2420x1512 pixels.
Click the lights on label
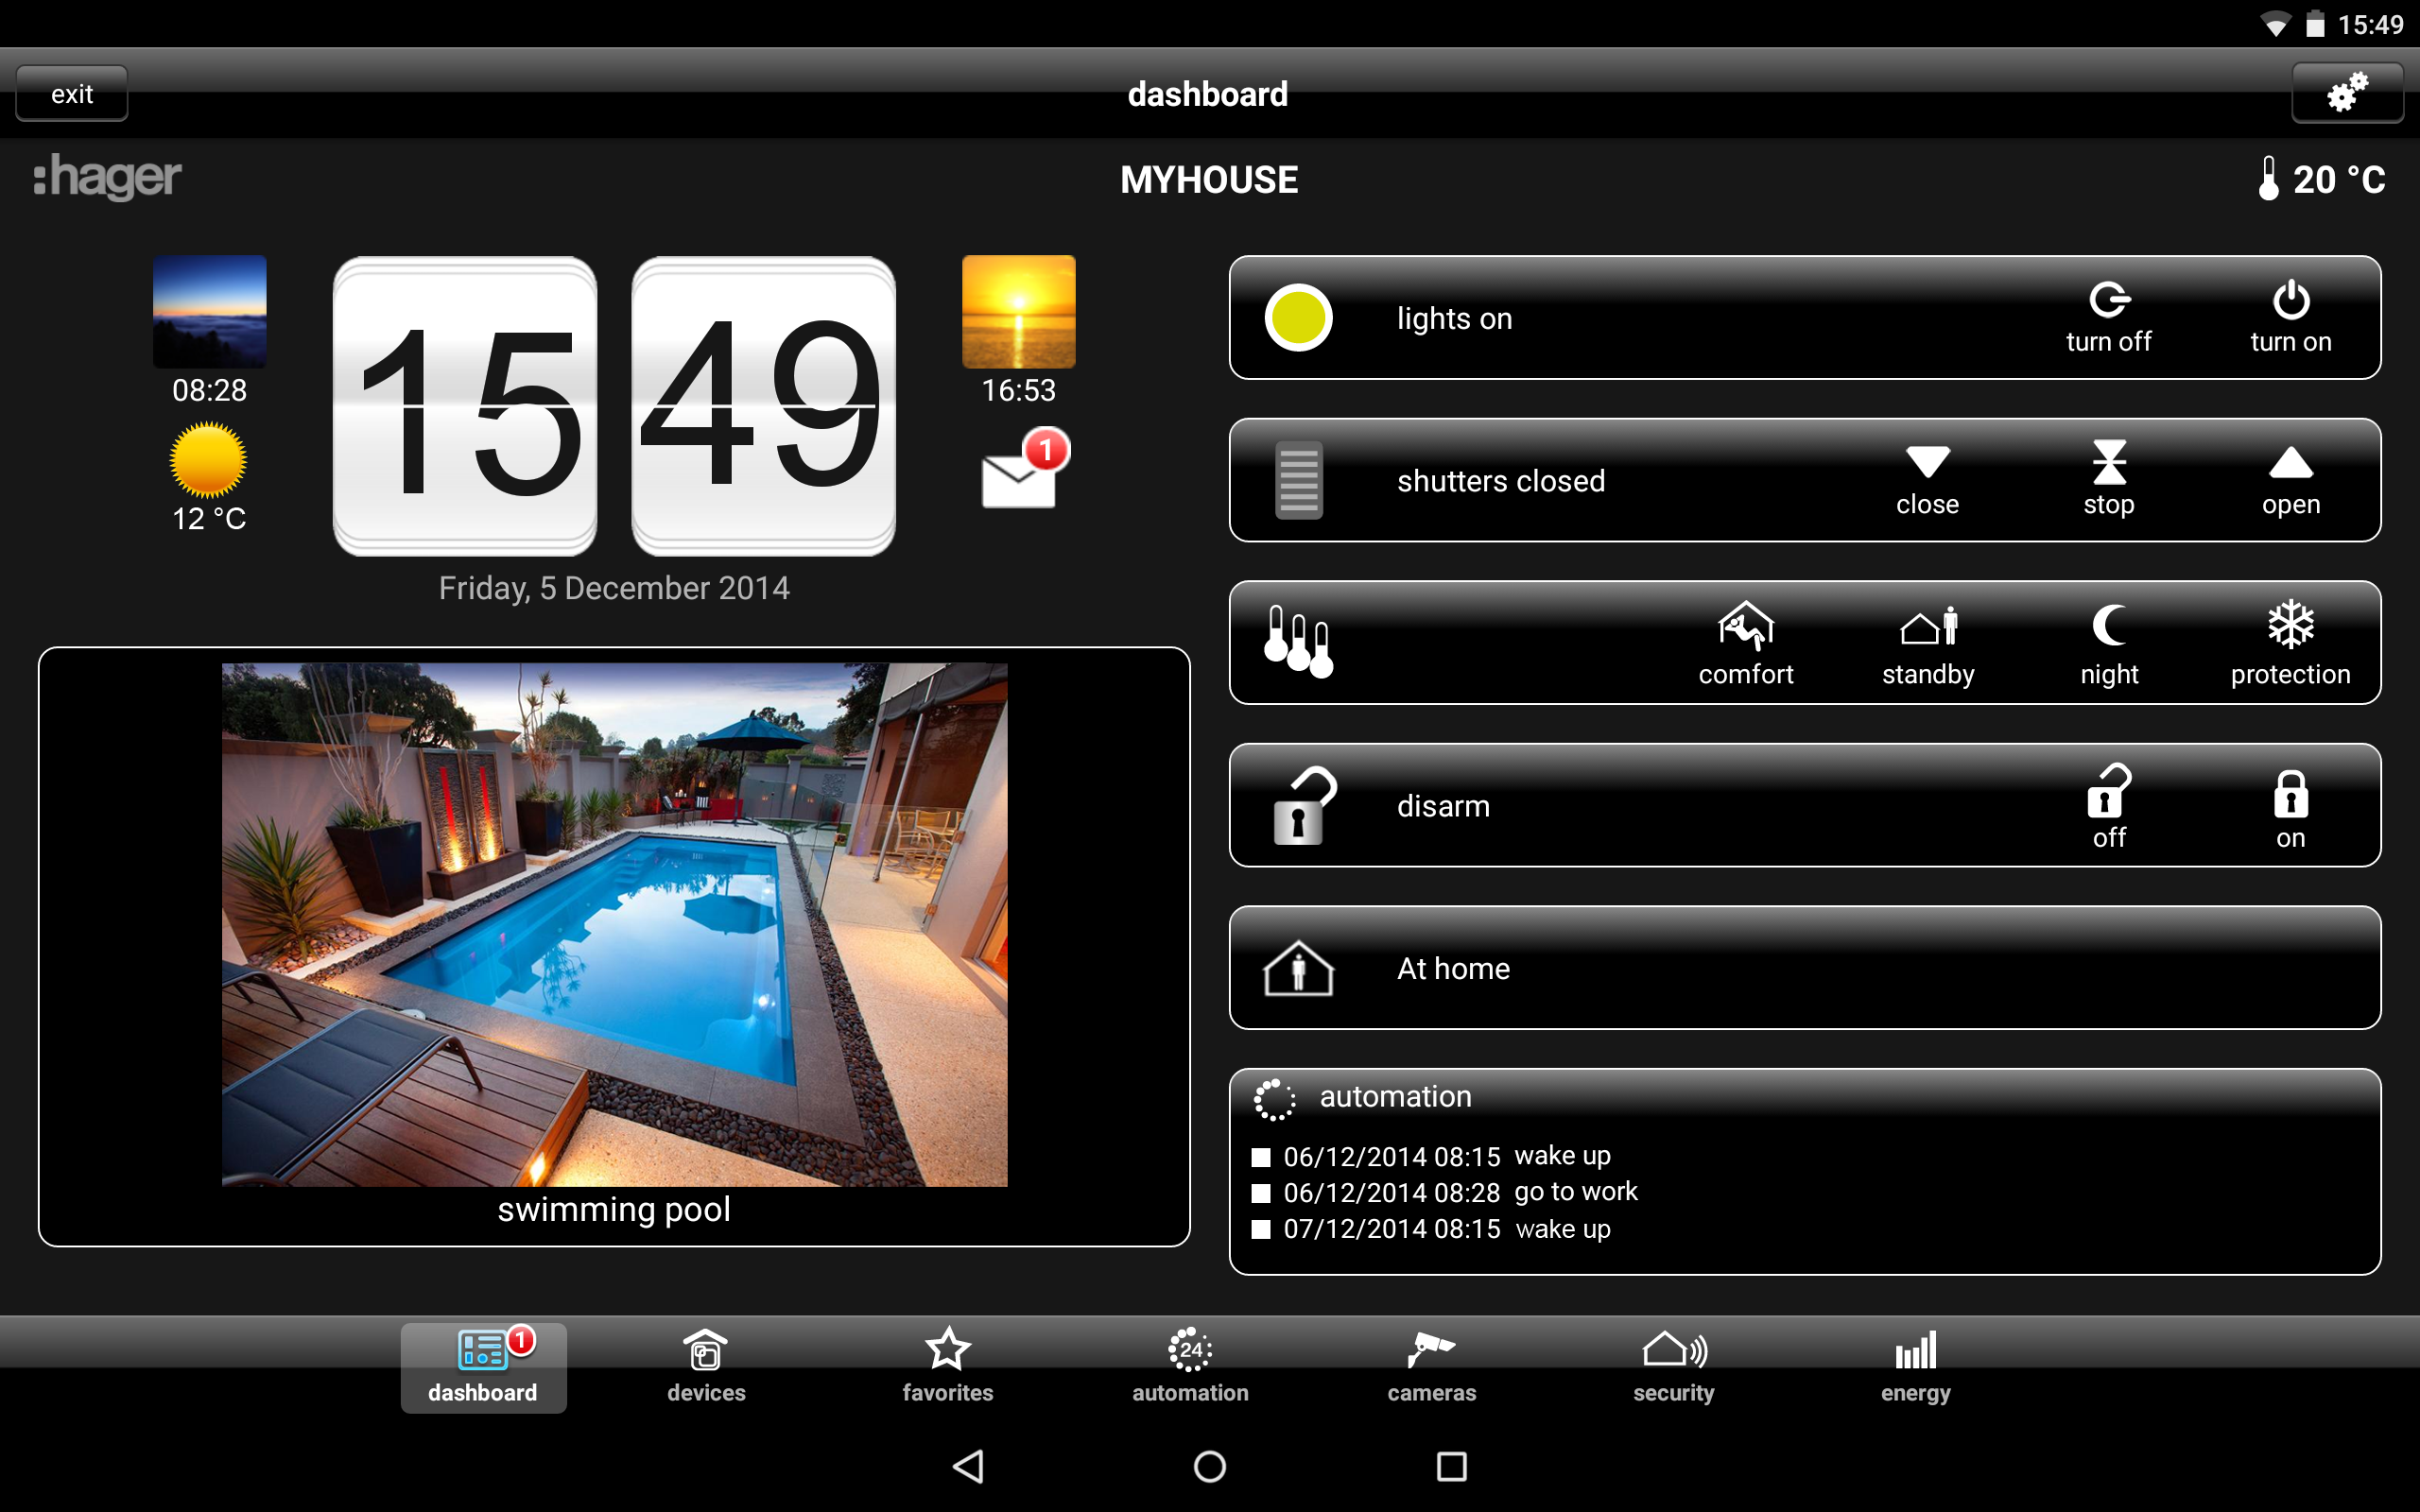pyautogui.click(x=1454, y=318)
